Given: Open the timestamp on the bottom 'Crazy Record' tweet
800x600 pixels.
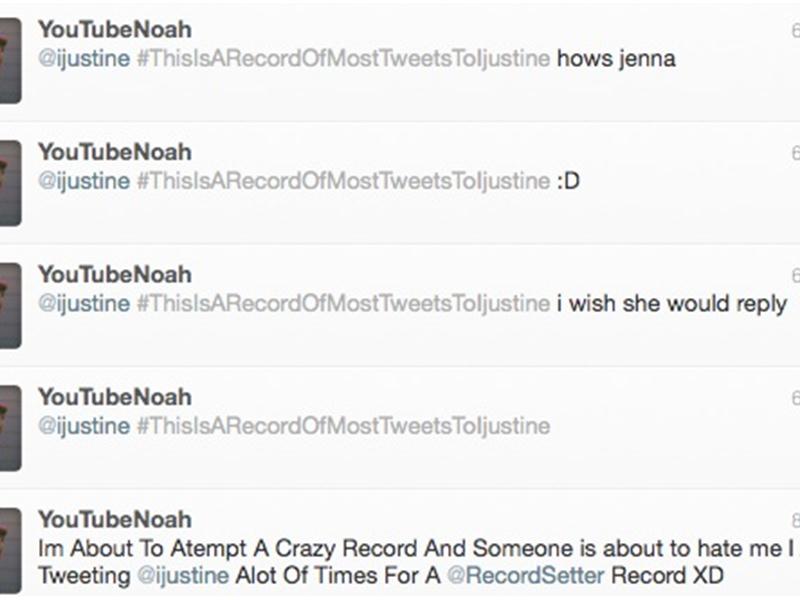Looking at the screenshot, I should tap(795, 517).
